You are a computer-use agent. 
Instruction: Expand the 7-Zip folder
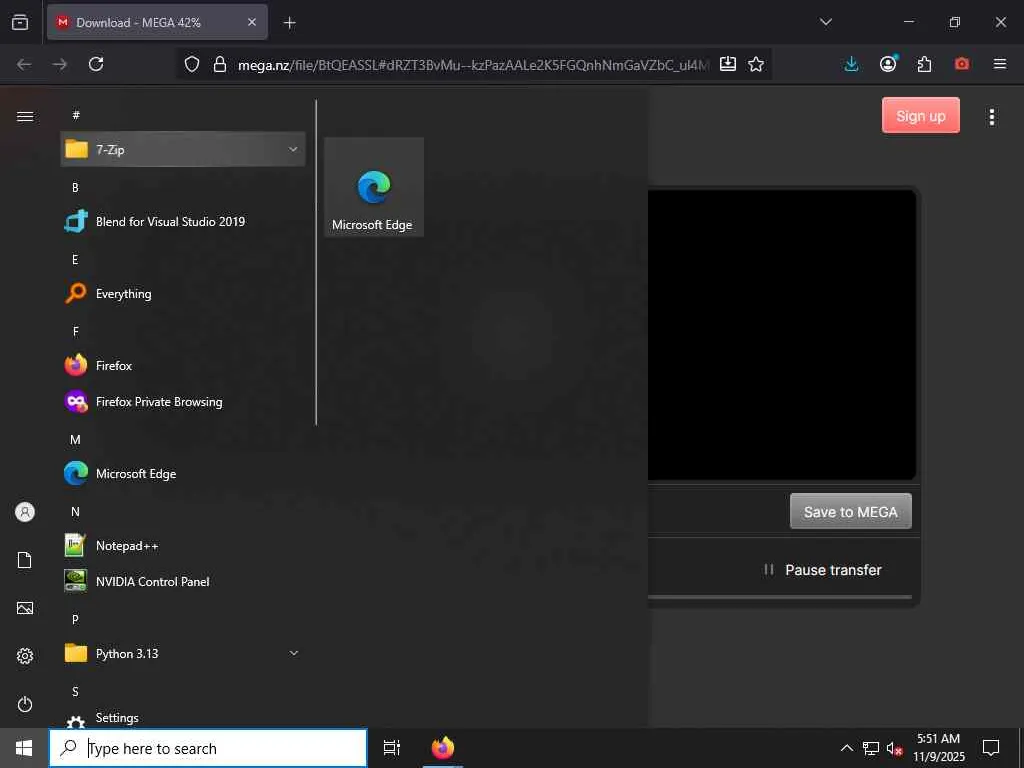[183, 149]
